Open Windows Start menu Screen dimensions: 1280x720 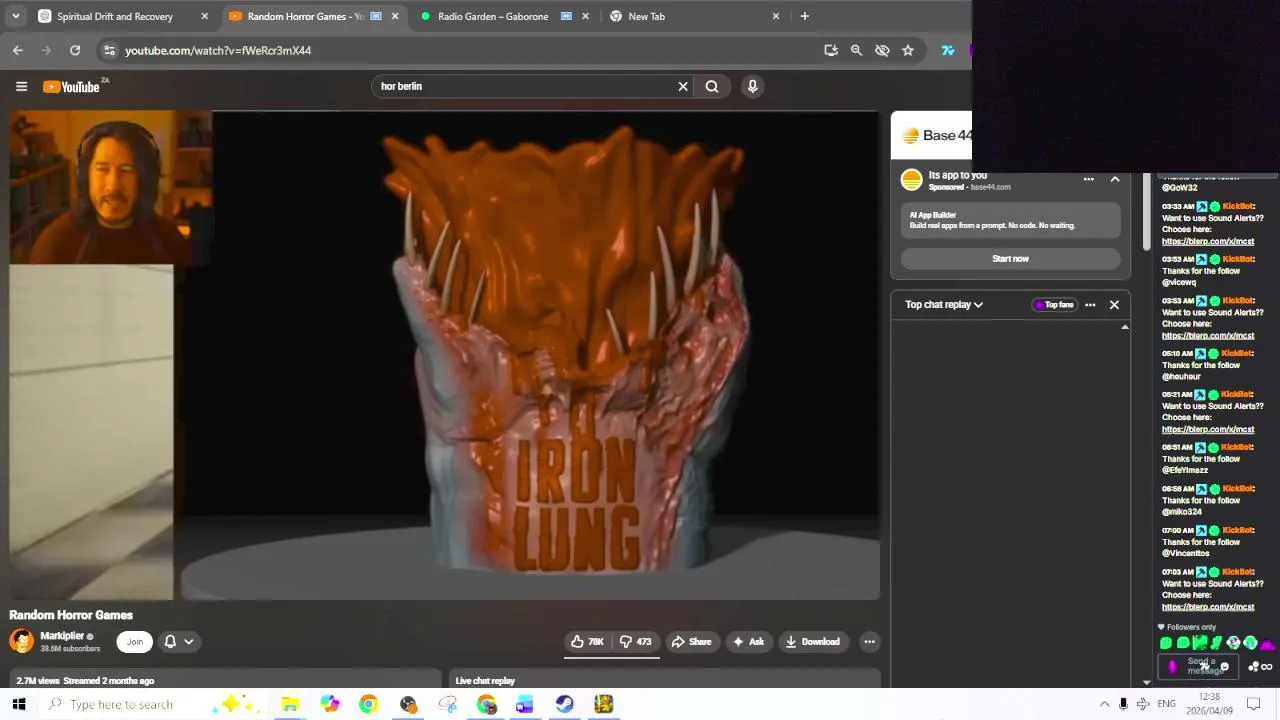[x=18, y=704]
